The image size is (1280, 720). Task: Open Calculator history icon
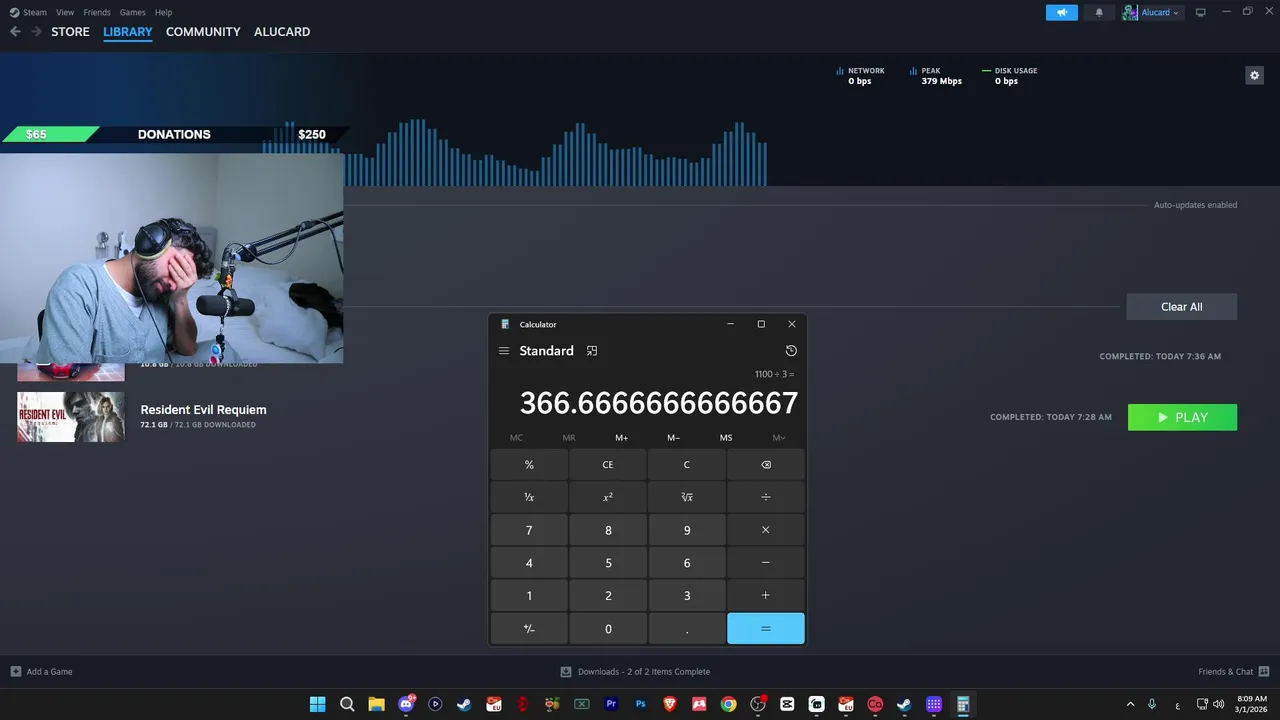(x=791, y=351)
